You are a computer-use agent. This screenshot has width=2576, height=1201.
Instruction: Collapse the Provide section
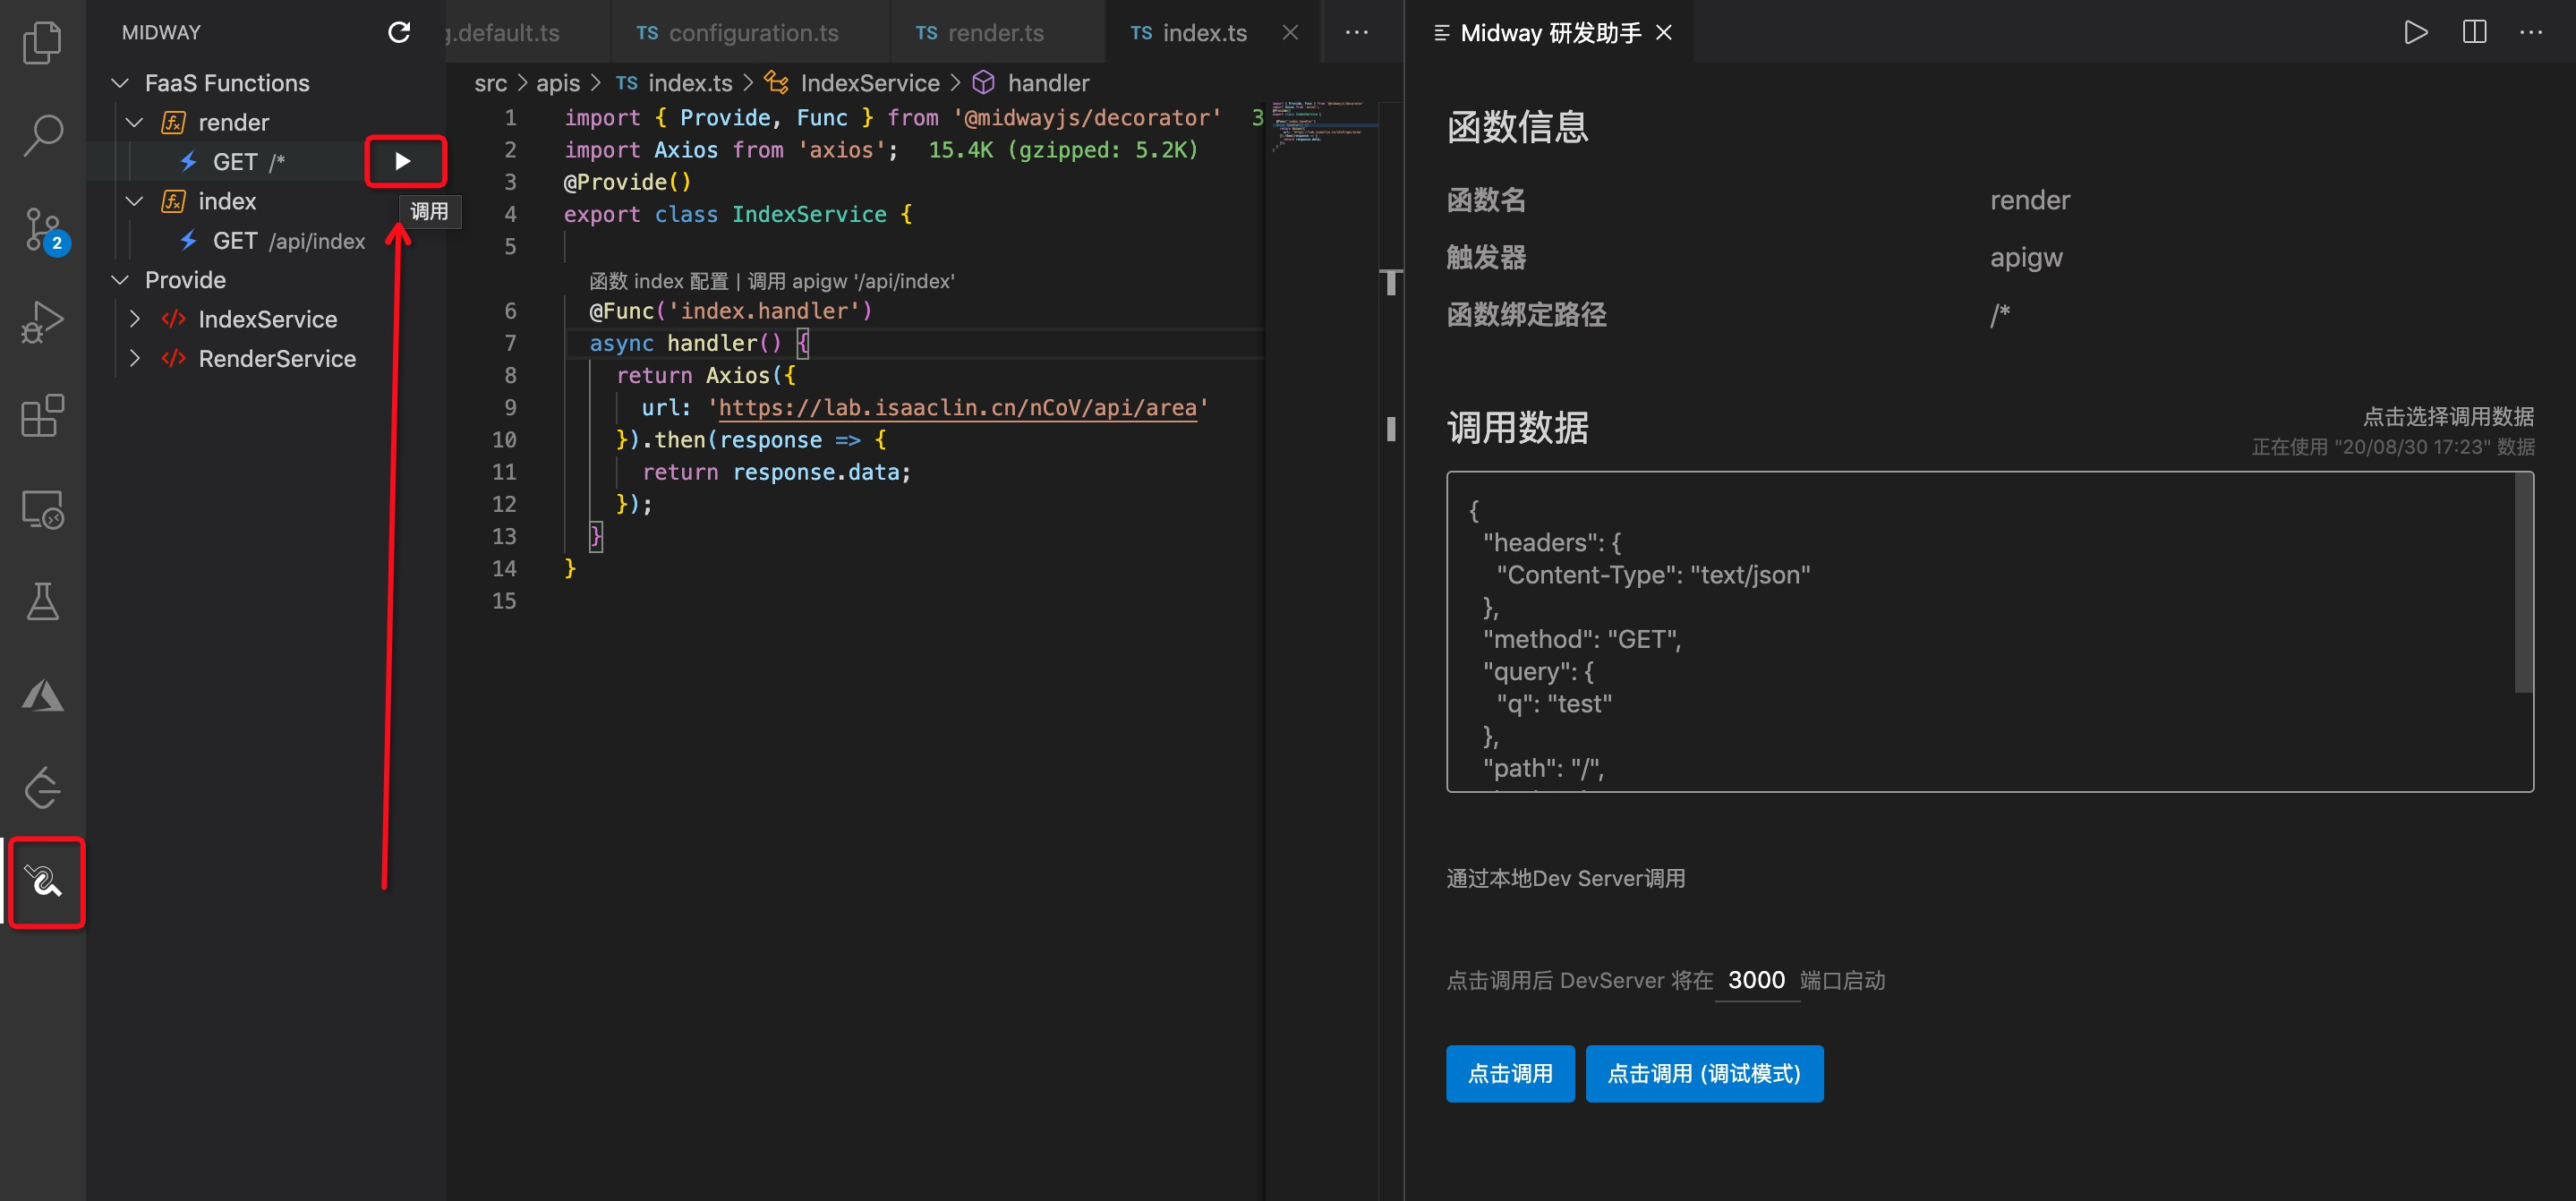point(120,280)
